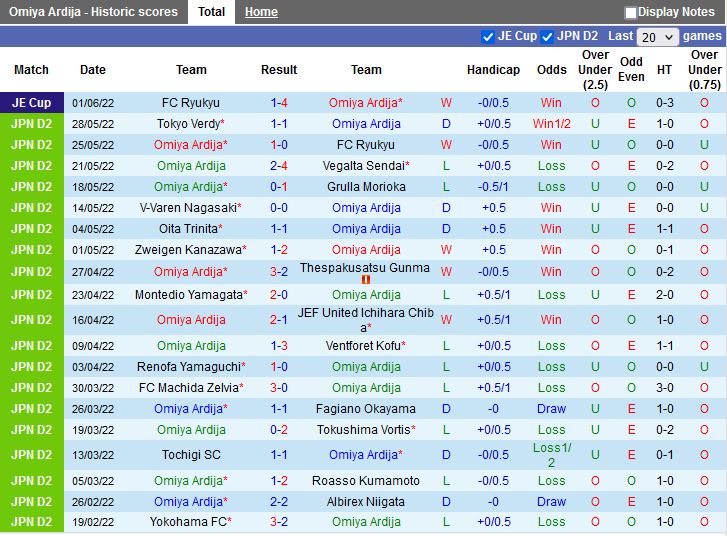Click HT score 2-0 in Montedio Yamagata row
This screenshot has height=536, width=727.
pyautogui.click(x=664, y=294)
